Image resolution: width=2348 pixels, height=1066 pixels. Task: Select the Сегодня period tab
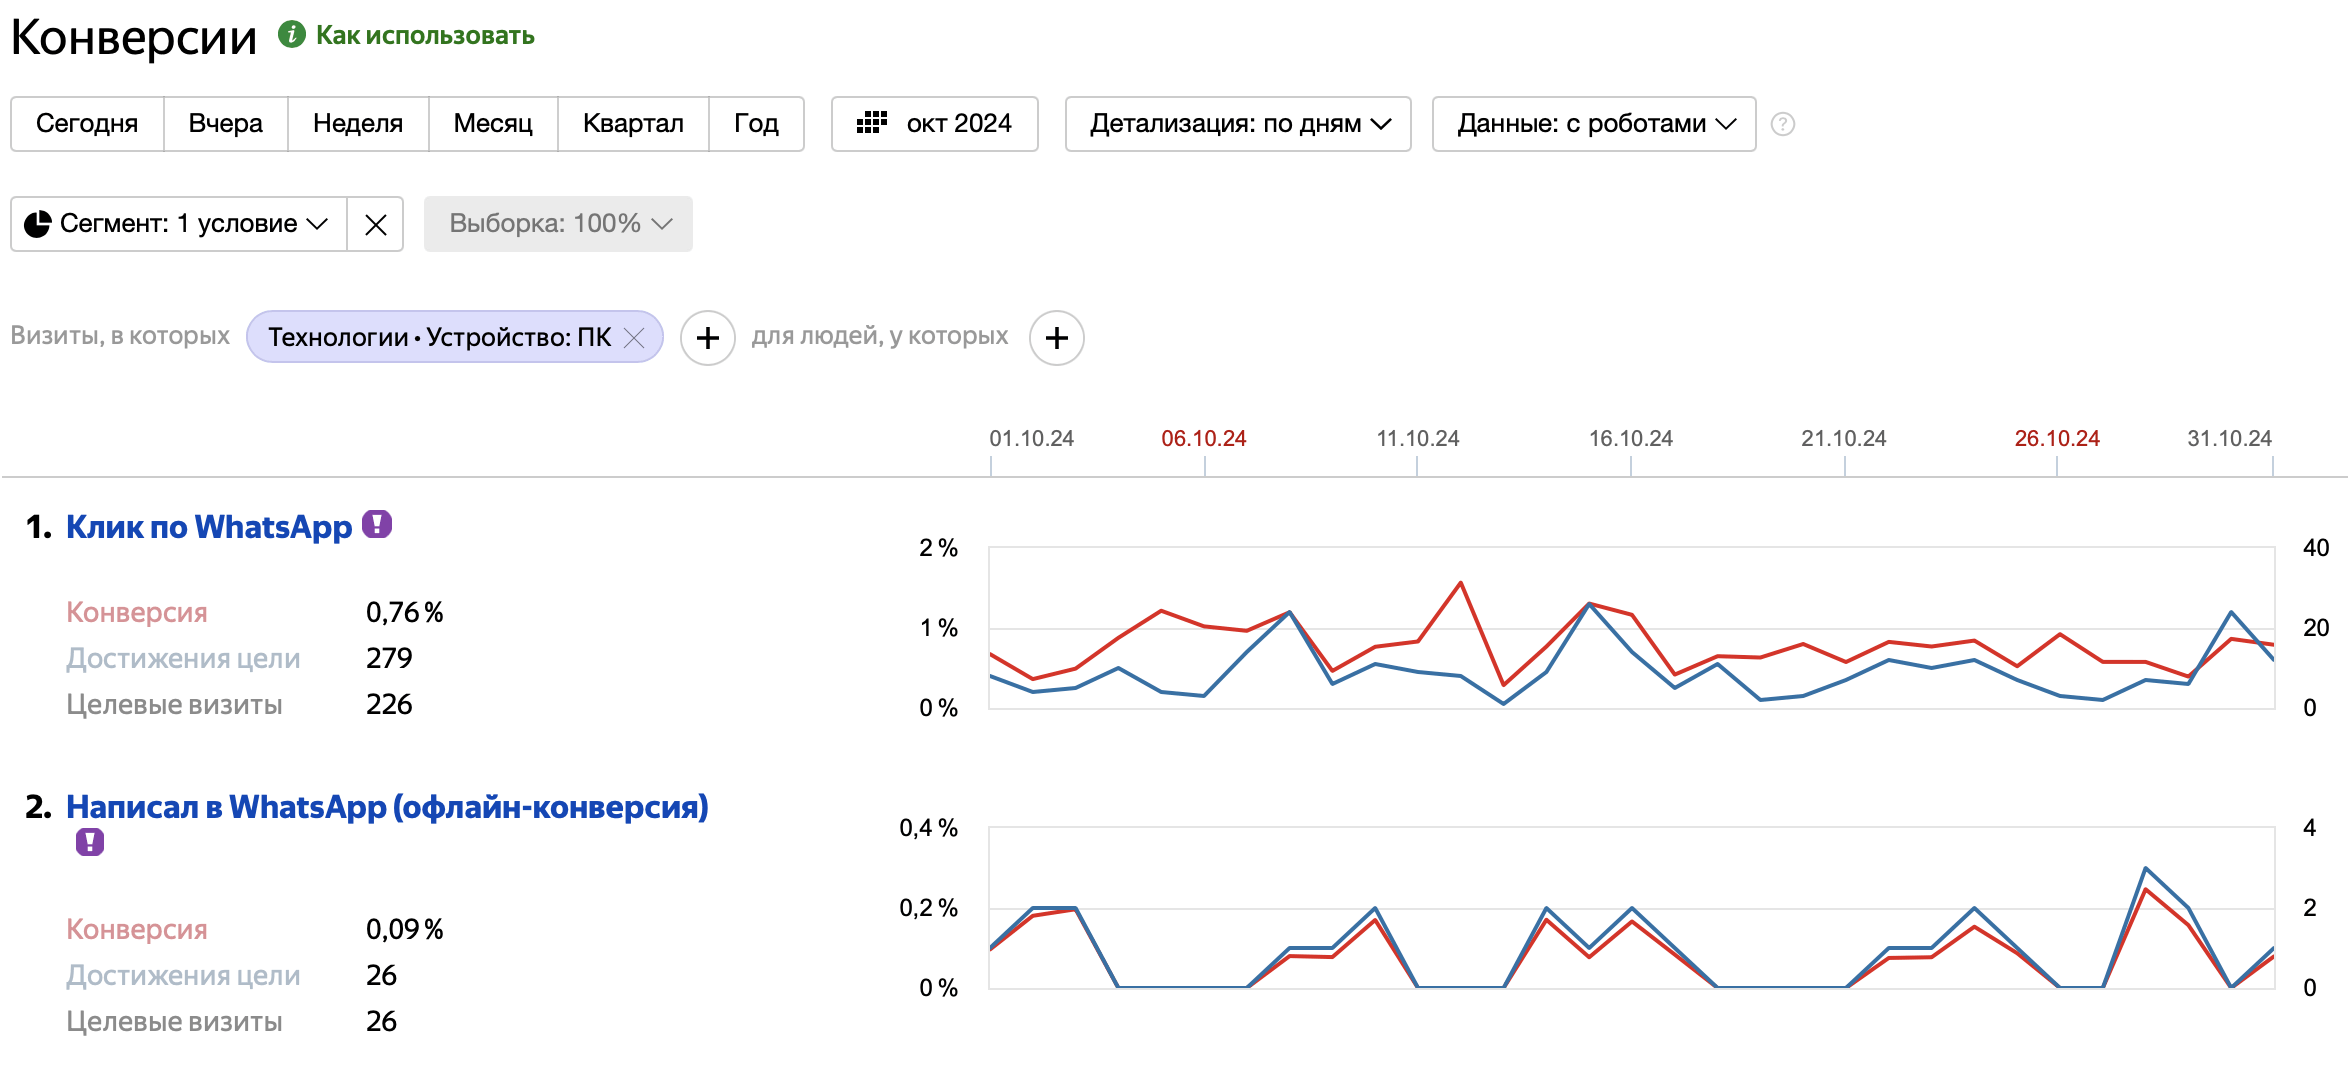(87, 124)
